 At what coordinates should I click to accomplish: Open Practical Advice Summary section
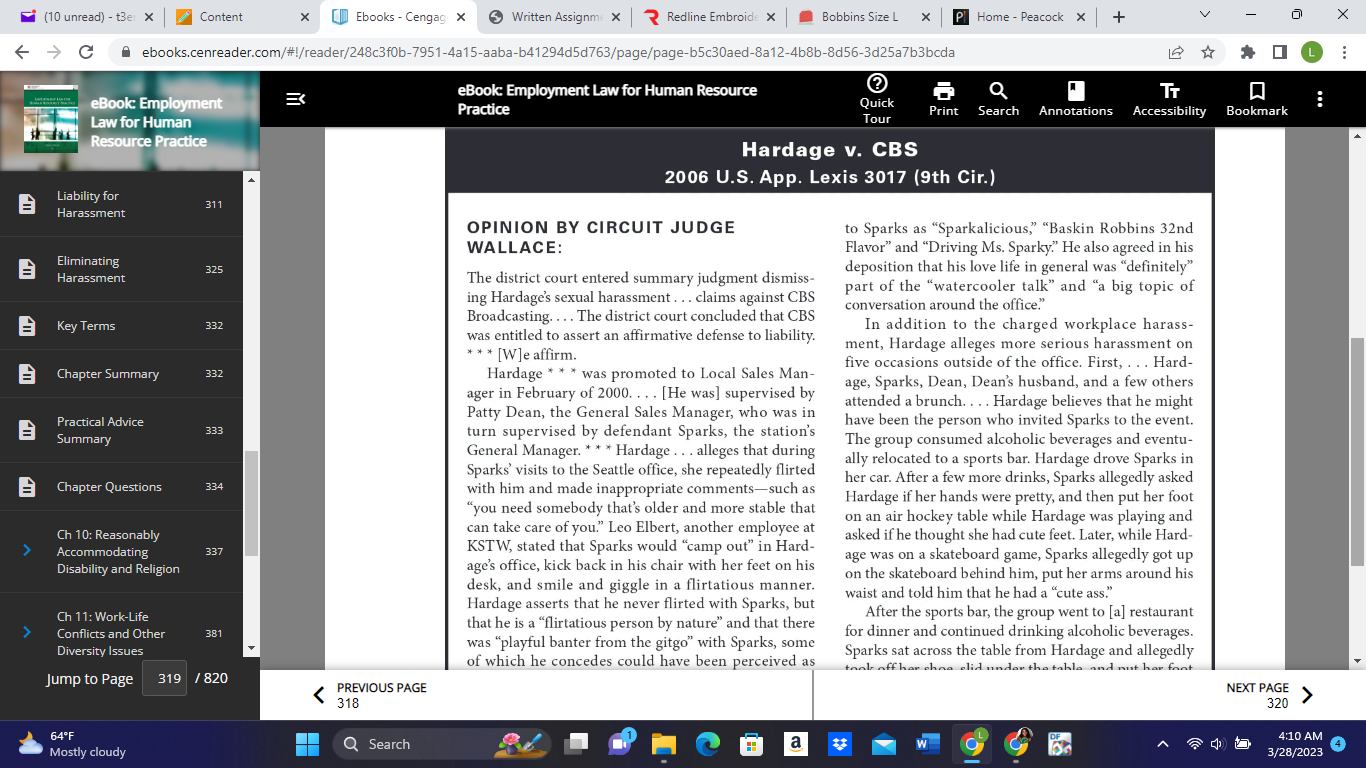coord(121,430)
